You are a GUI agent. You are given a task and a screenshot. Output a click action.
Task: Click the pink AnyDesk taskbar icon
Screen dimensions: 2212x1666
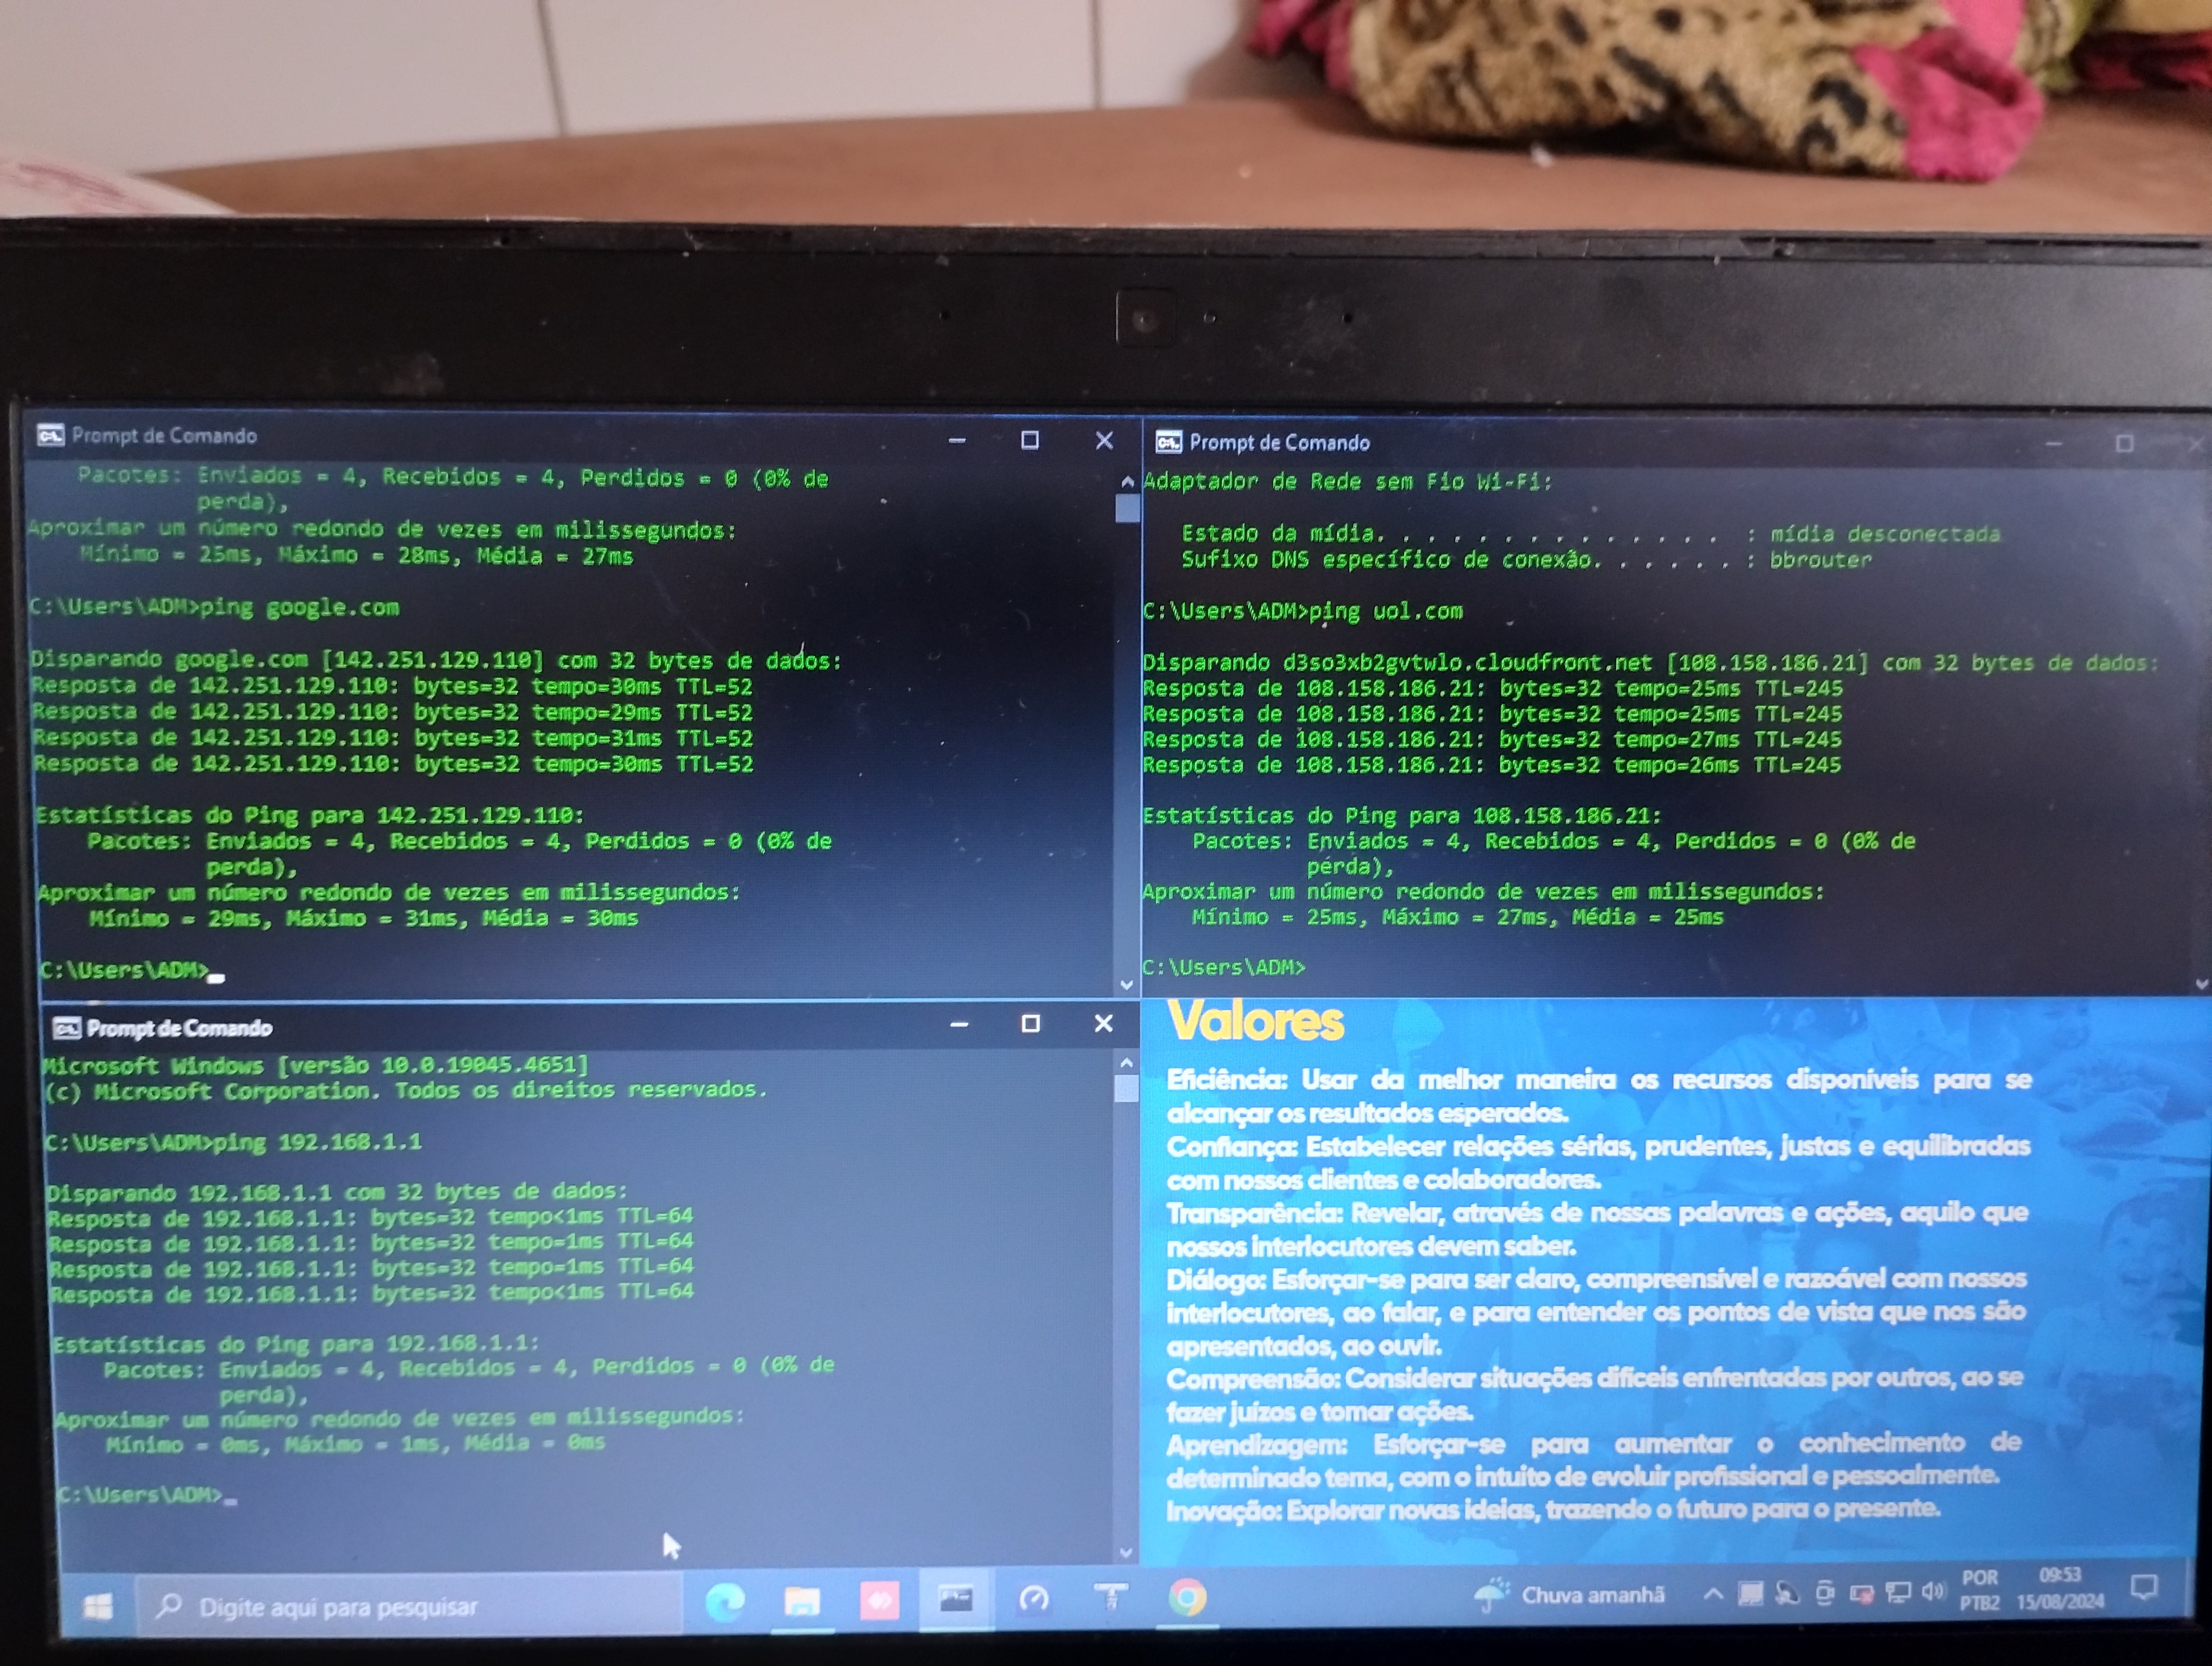pos(879,1601)
